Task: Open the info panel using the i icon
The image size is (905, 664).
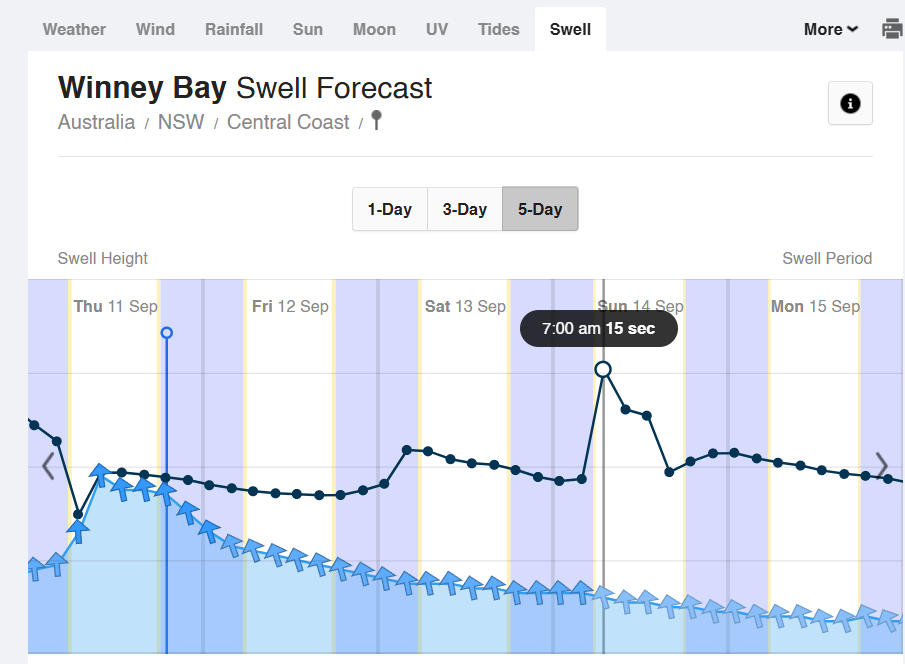Action: [850, 103]
